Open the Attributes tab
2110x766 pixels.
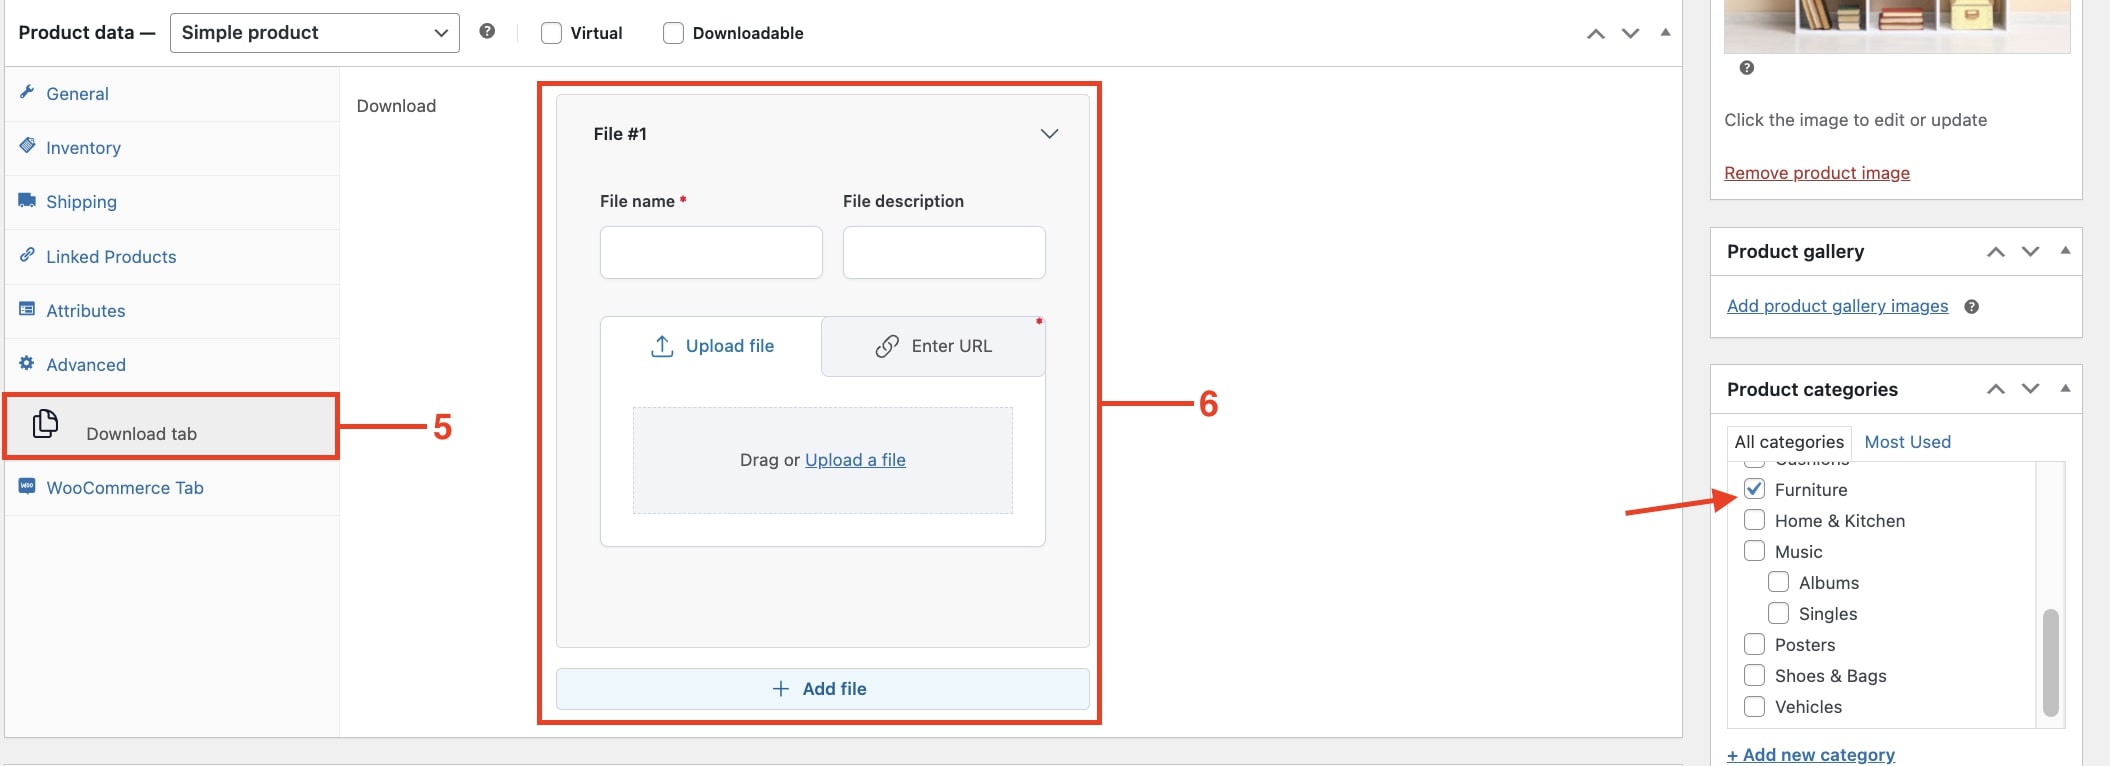[x=172, y=311]
